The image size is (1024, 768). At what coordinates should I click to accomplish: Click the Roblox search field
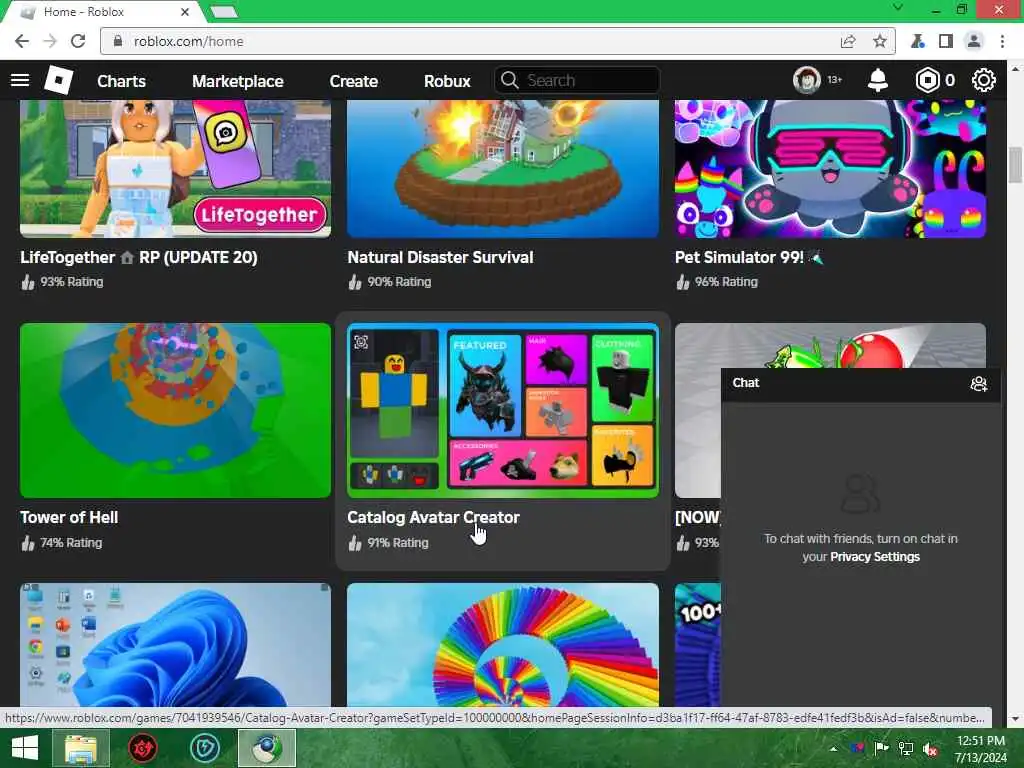pyautogui.click(x=577, y=80)
